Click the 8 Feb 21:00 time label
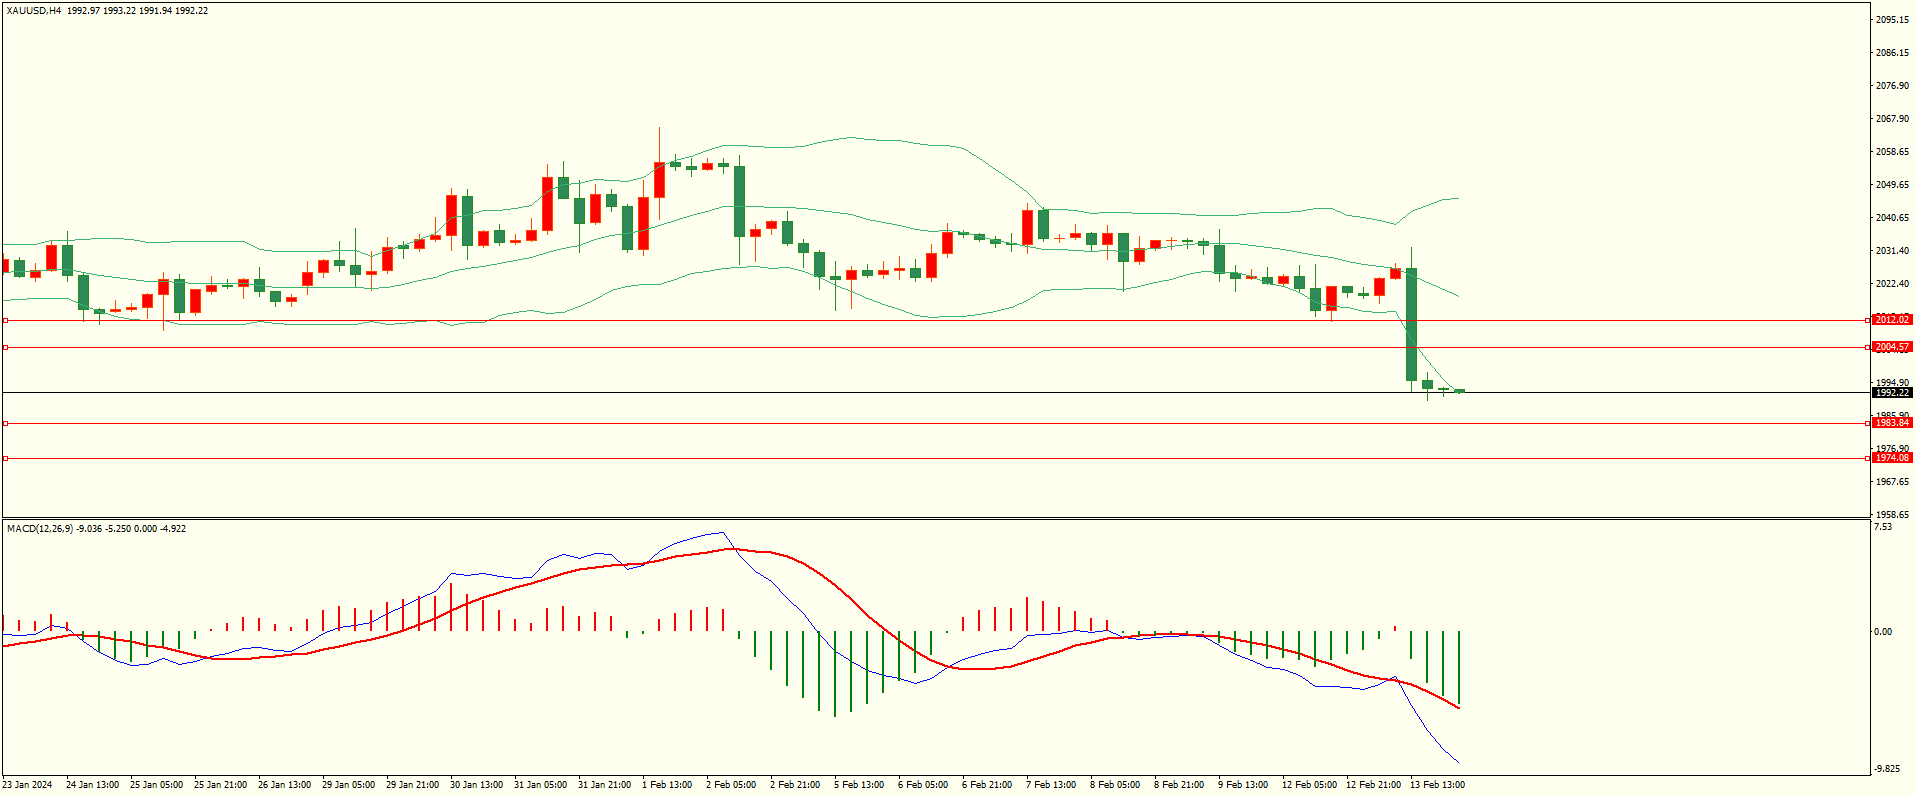 1179,785
